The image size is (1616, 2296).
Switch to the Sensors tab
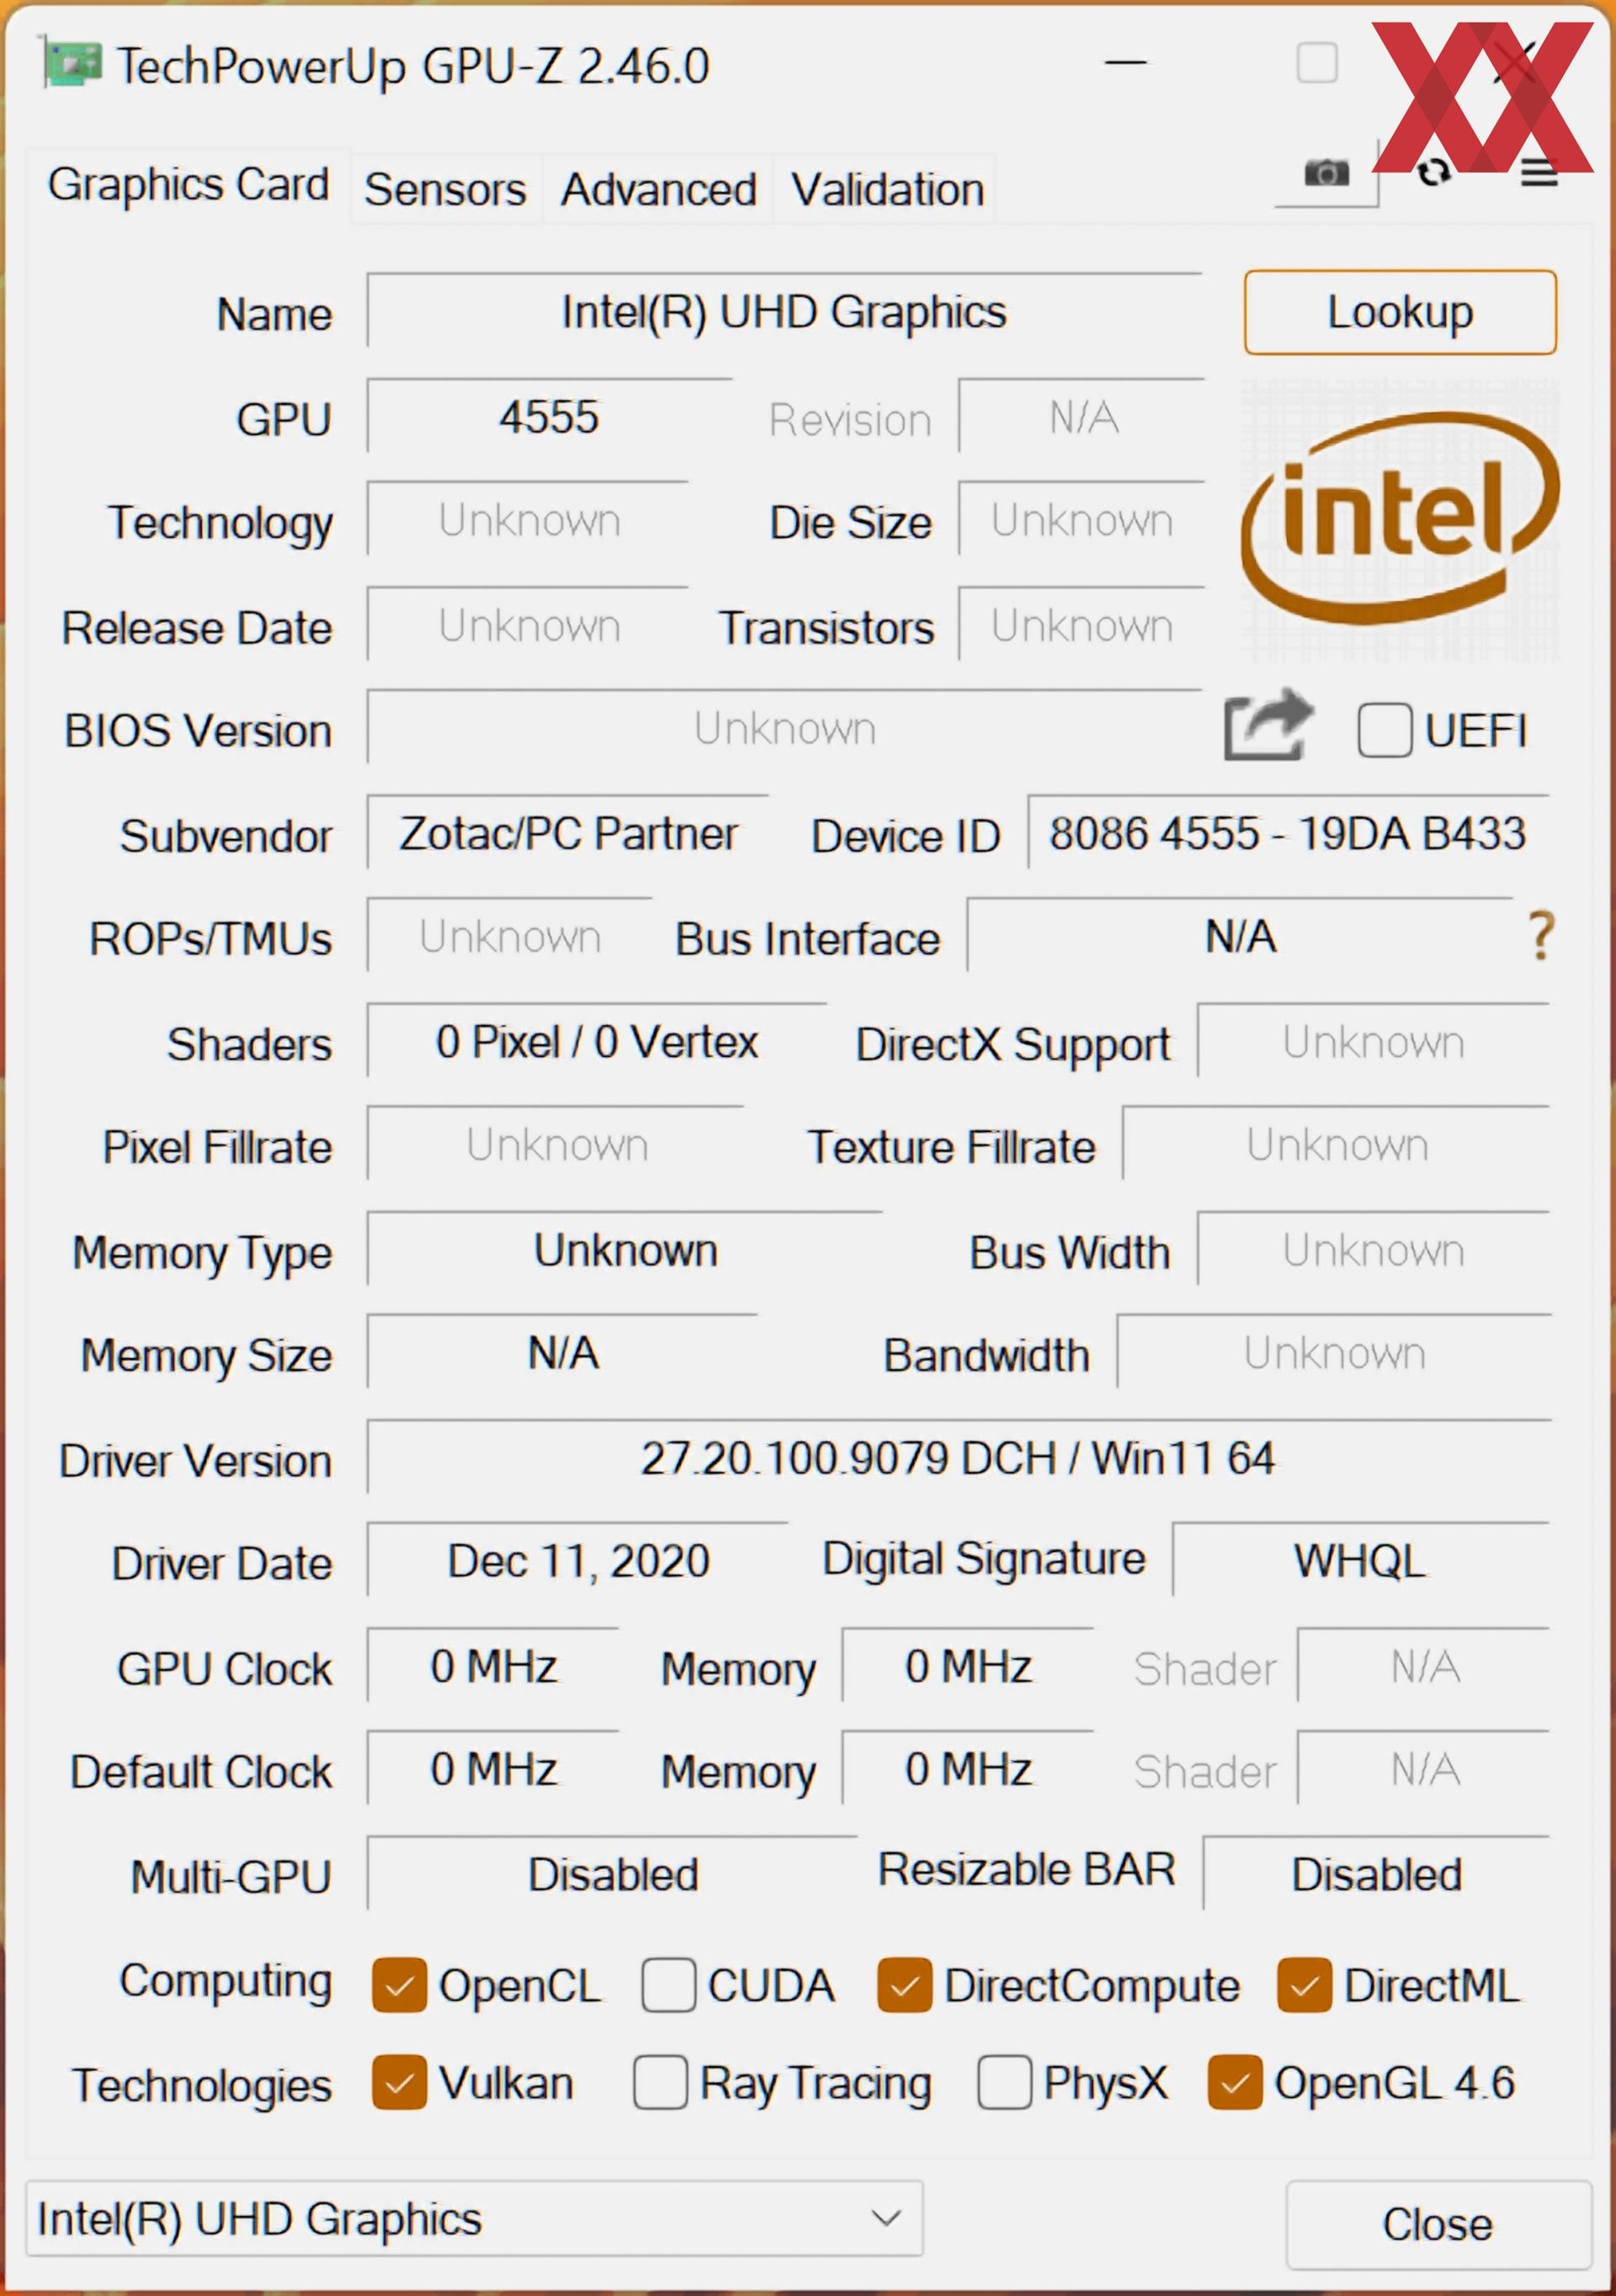pyautogui.click(x=445, y=189)
